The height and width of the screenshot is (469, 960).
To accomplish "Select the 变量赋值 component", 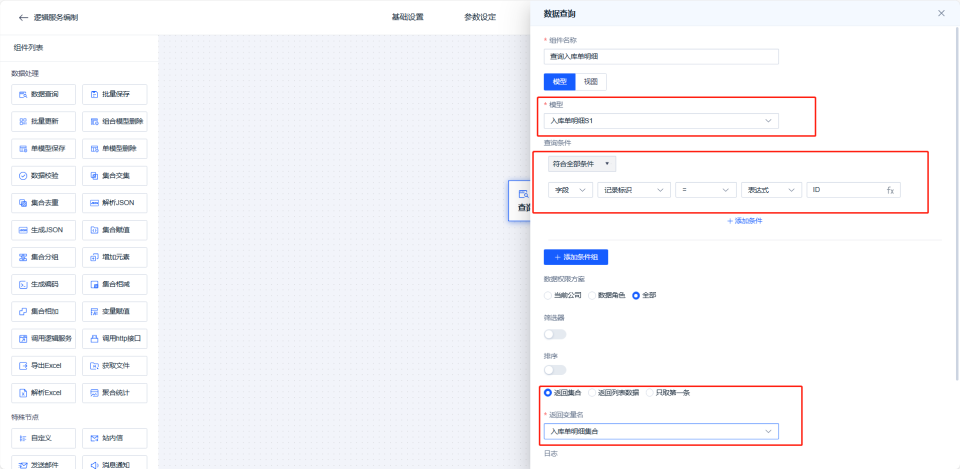I will click(x=114, y=312).
